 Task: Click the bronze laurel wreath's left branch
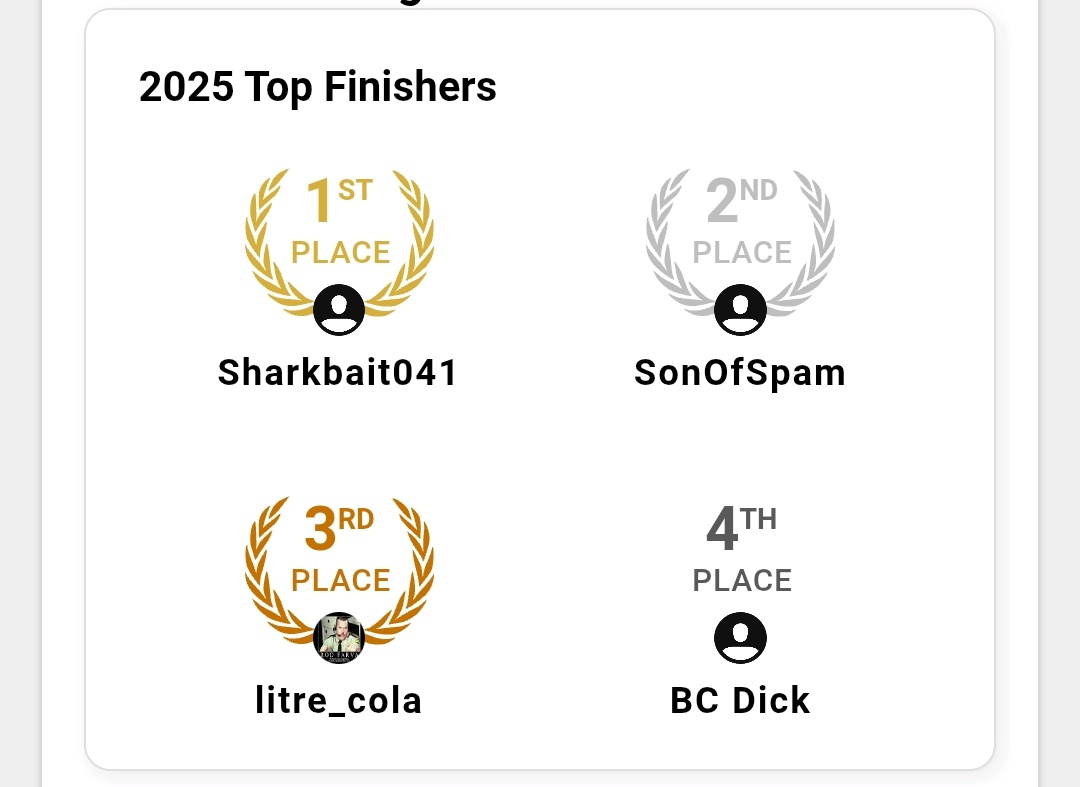(x=262, y=573)
